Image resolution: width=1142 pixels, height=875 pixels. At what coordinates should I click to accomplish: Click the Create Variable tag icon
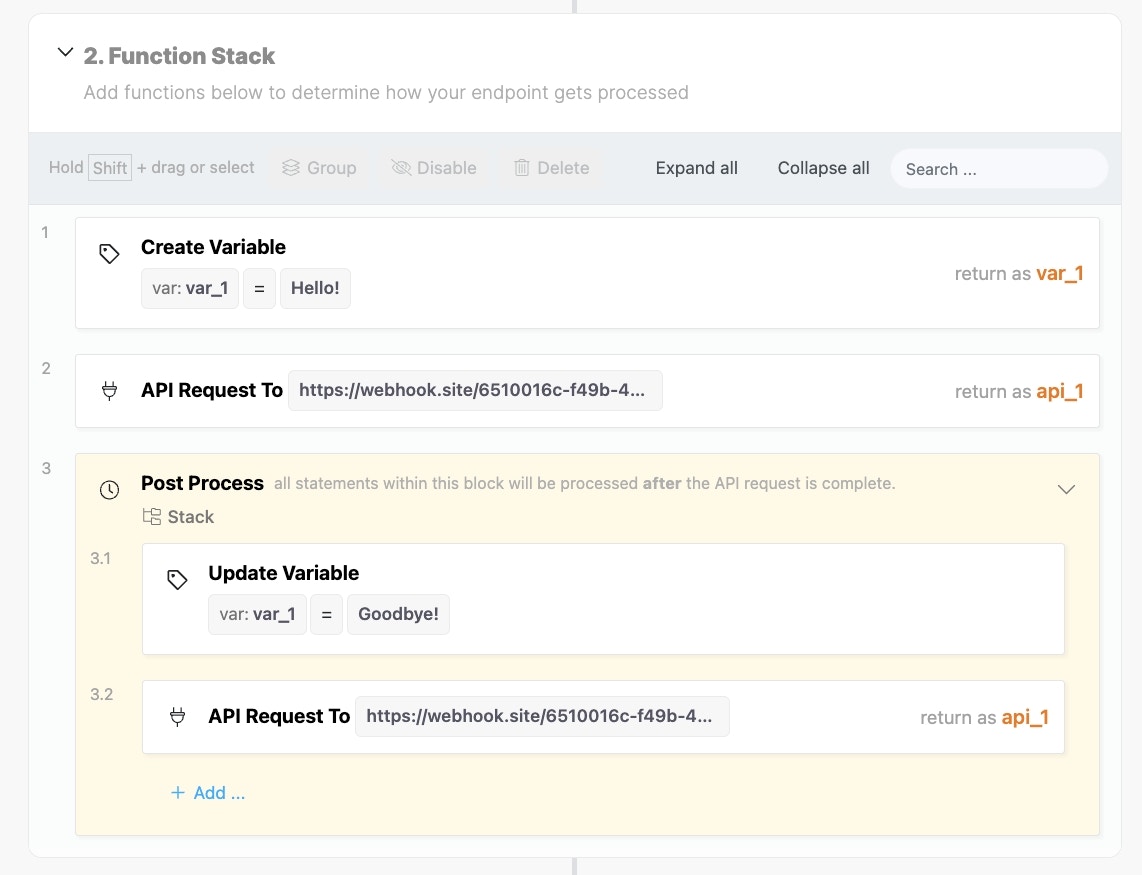pos(109,254)
